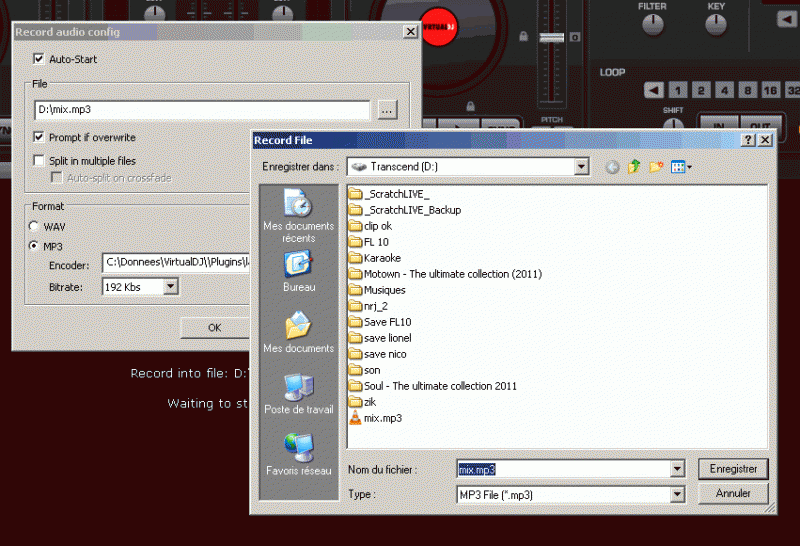
Task: Click the pitch reset 0 button
Action: (574, 37)
